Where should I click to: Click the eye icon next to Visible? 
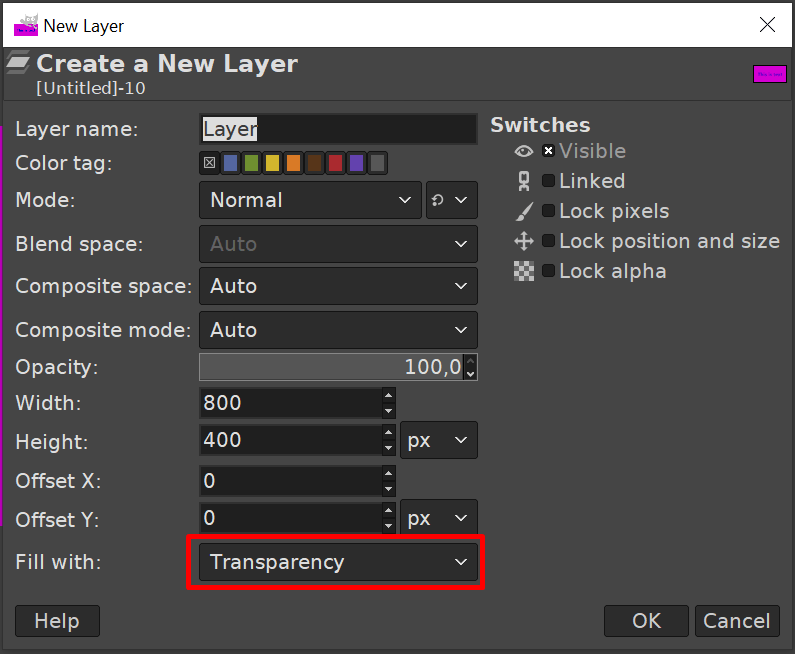[x=524, y=151]
